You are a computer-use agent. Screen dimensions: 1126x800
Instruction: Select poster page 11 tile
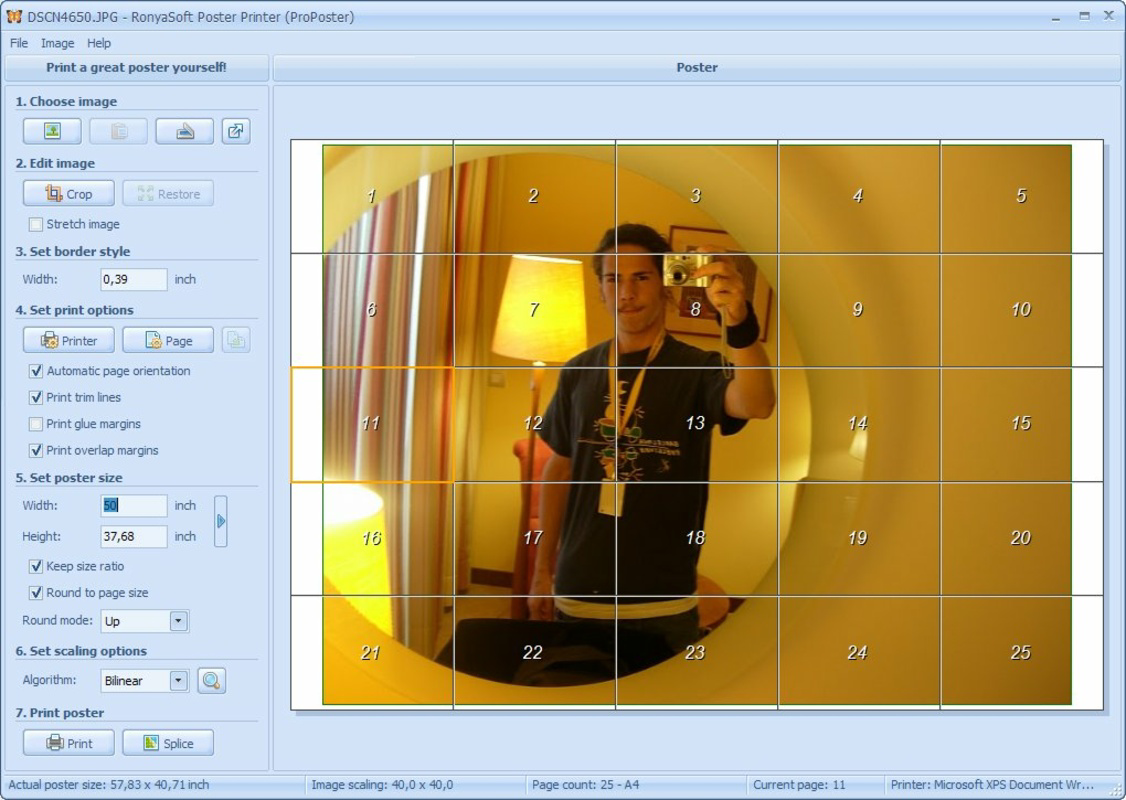[372, 424]
